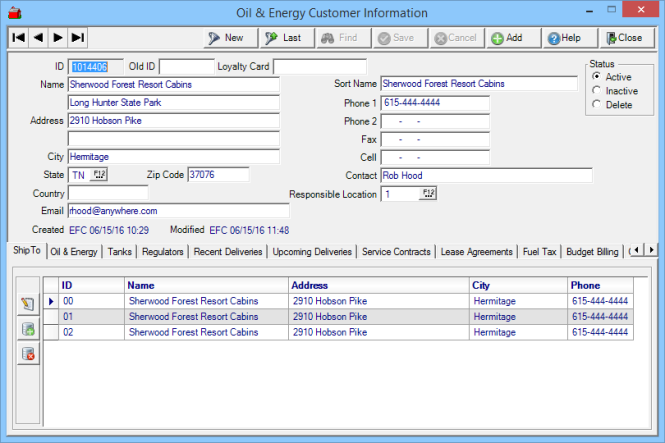Go to the previous customer record
The image size is (665, 443).
(x=38, y=38)
